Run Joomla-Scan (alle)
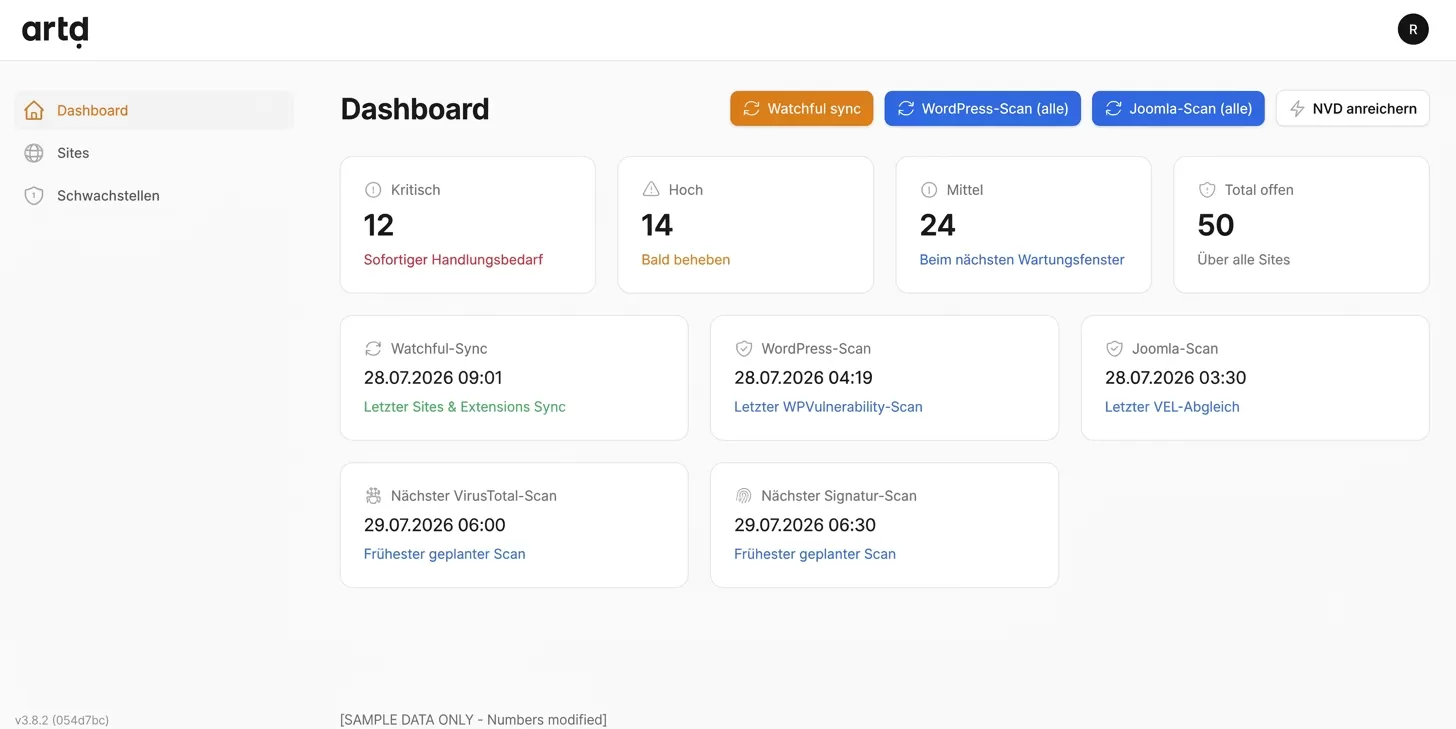 click(1178, 108)
